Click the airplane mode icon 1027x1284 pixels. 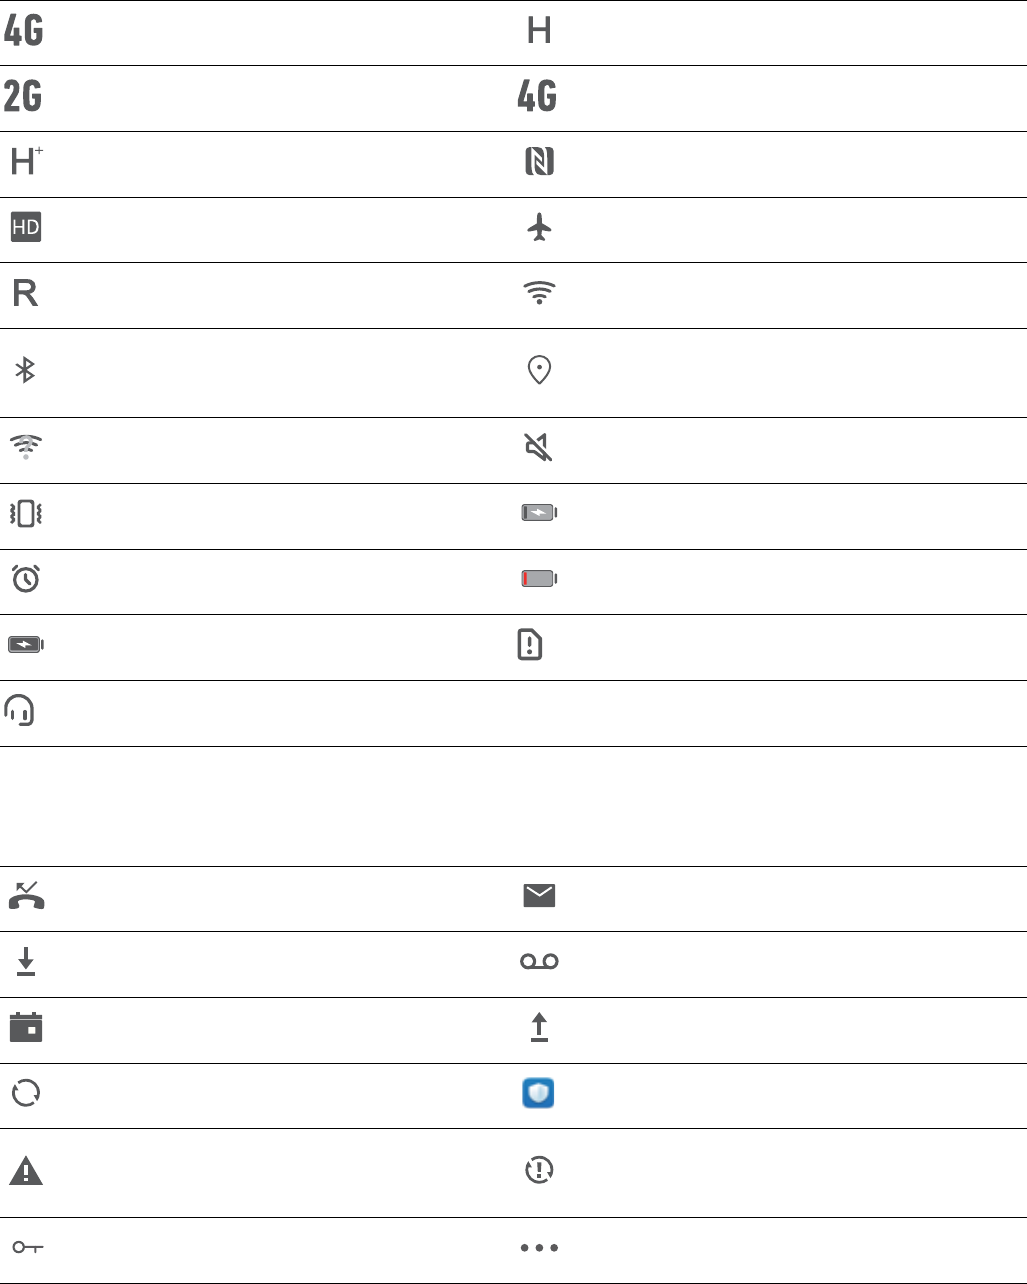point(539,229)
